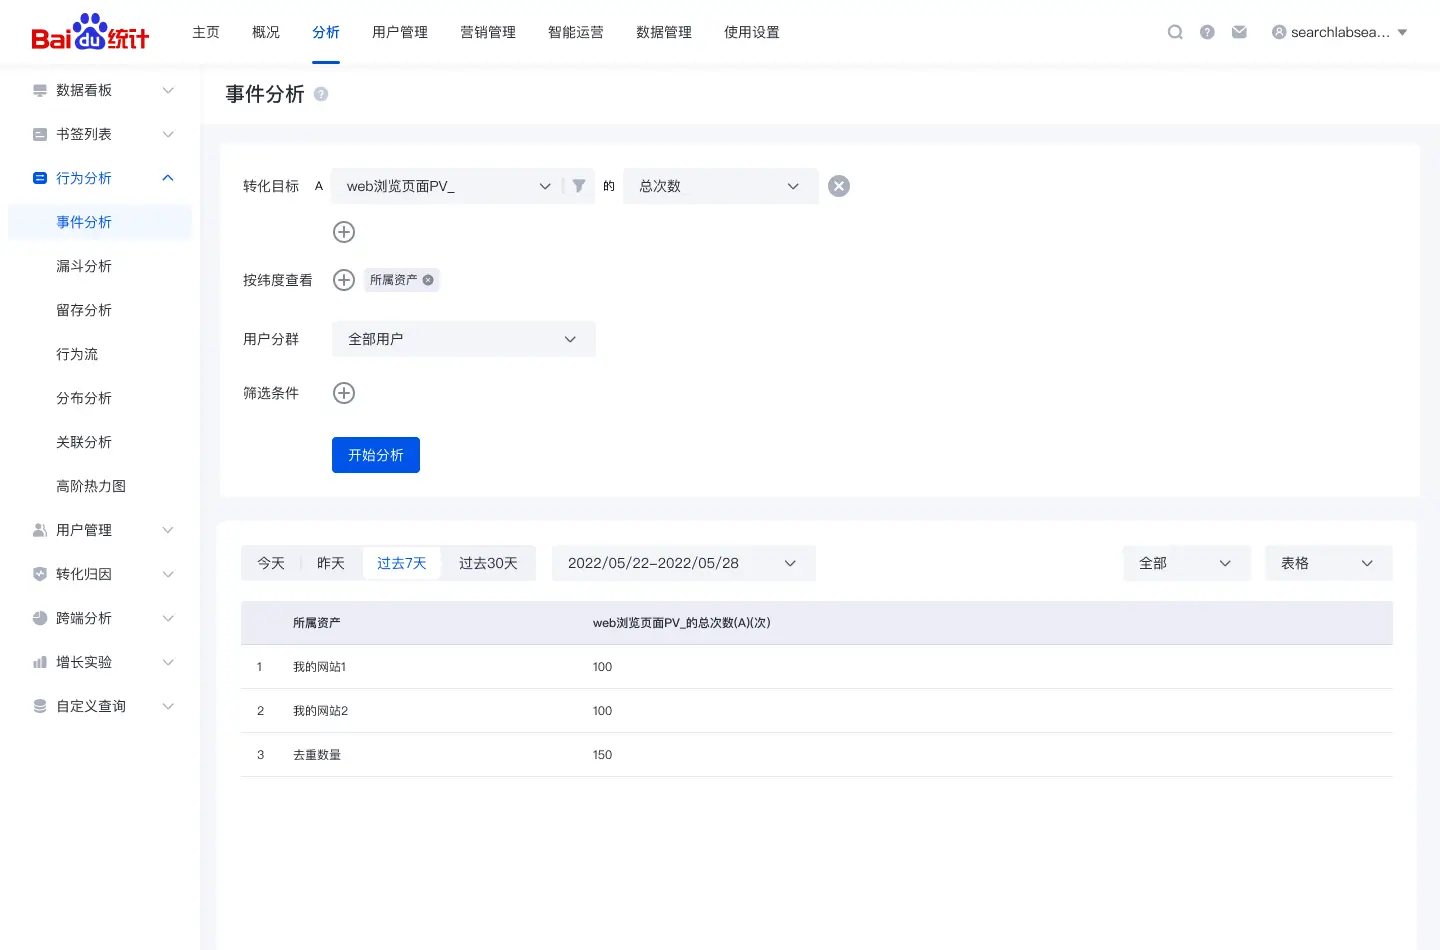Screen dimensions: 1440x950
Task: Click the 去重数量 table row
Action: click(817, 755)
